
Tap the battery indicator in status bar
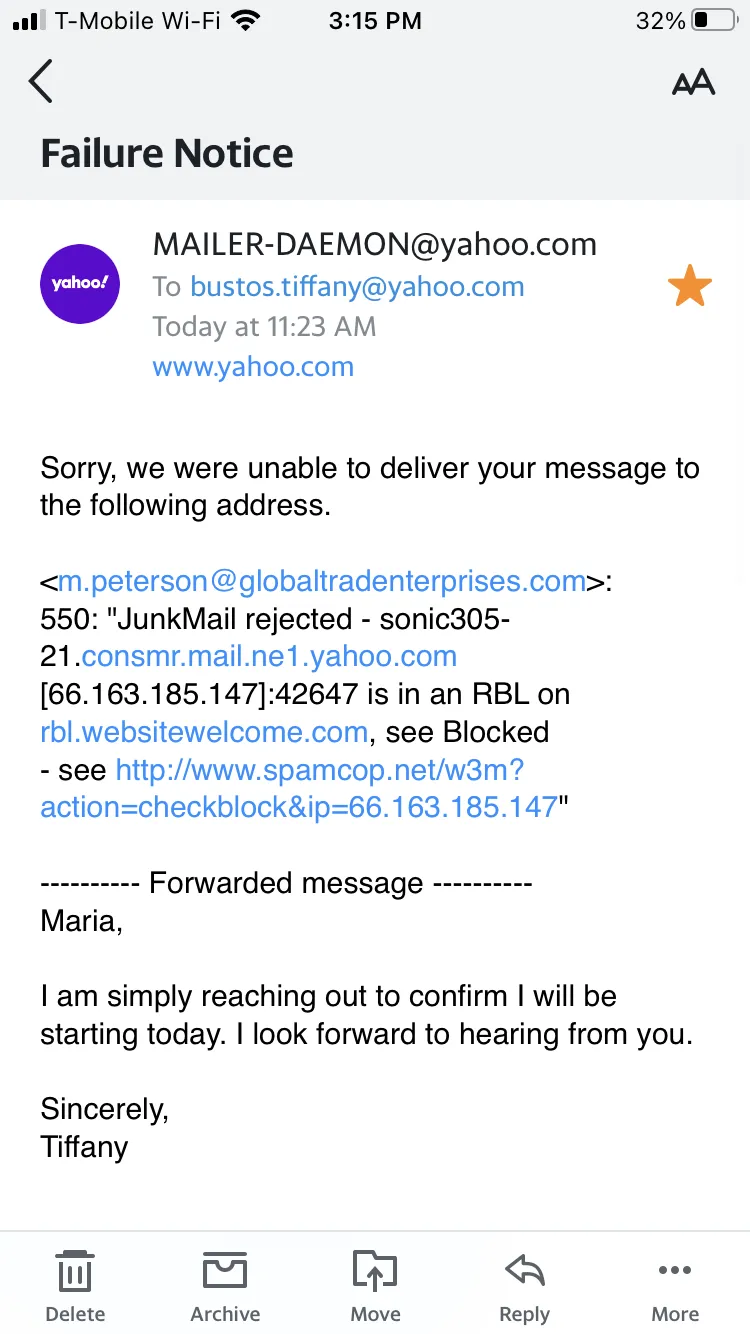(714, 20)
